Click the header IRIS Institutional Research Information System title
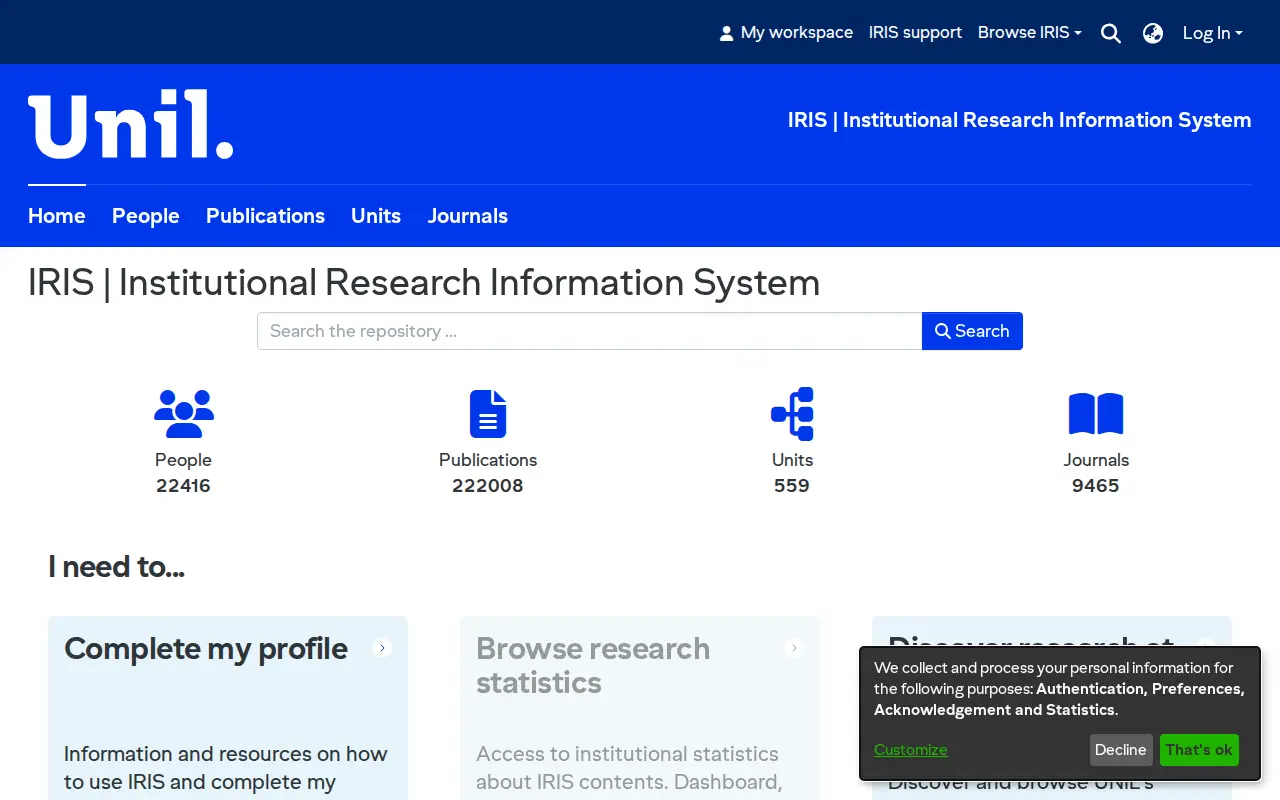 coord(1020,120)
